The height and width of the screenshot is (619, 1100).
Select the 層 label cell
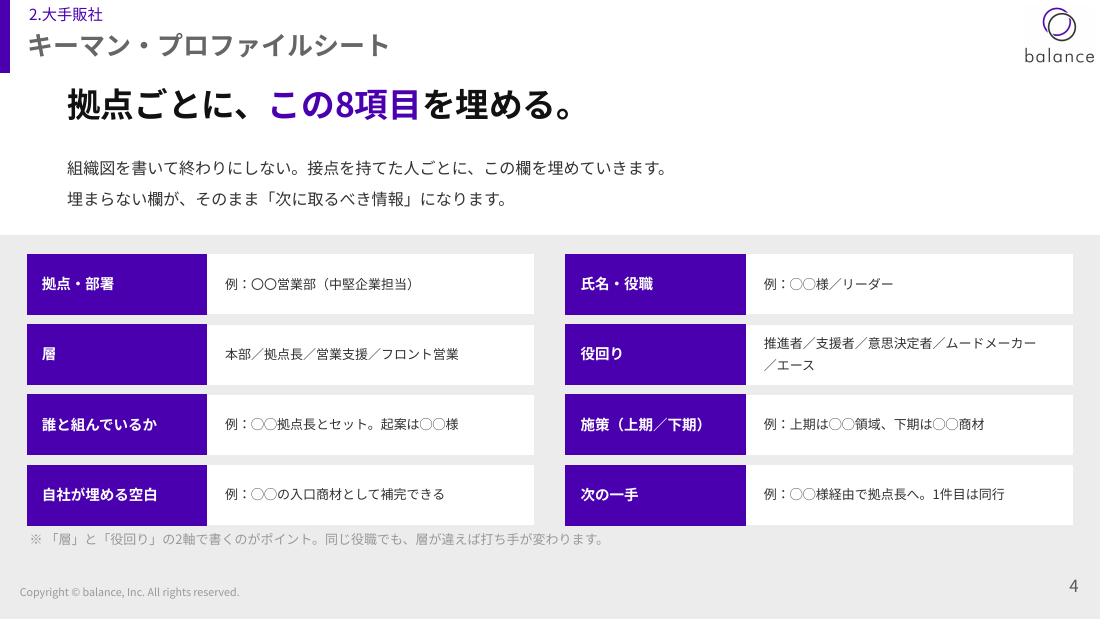point(117,354)
